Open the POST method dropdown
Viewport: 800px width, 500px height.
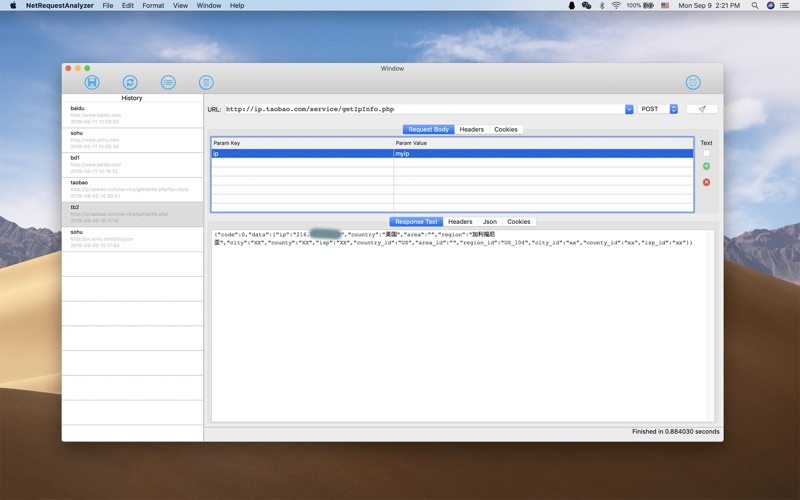(658, 109)
